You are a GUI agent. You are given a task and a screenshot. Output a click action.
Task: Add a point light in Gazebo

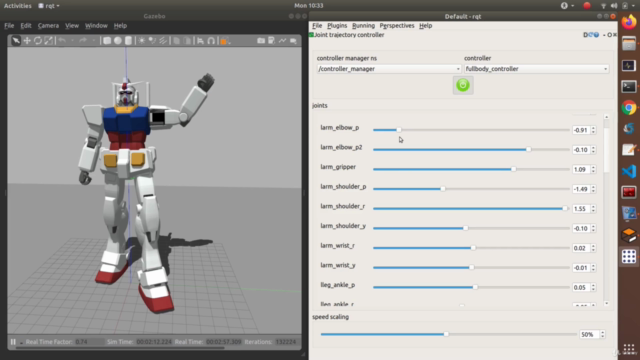pyautogui.click(x=142, y=41)
